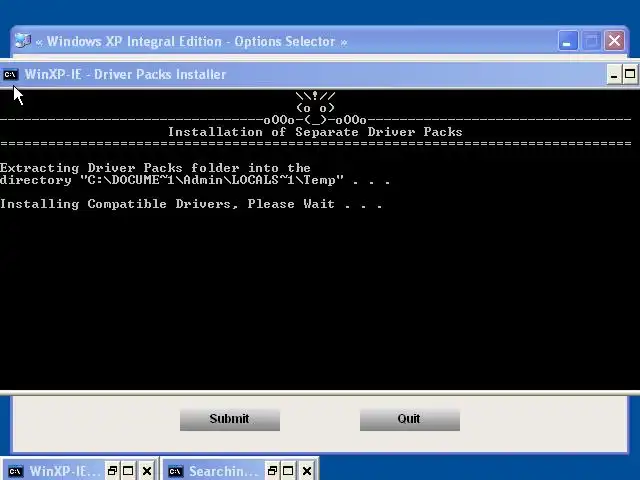This screenshot has width=640, height=480.
Task: Click the Searchin... minimized window title
Action: (224, 471)
